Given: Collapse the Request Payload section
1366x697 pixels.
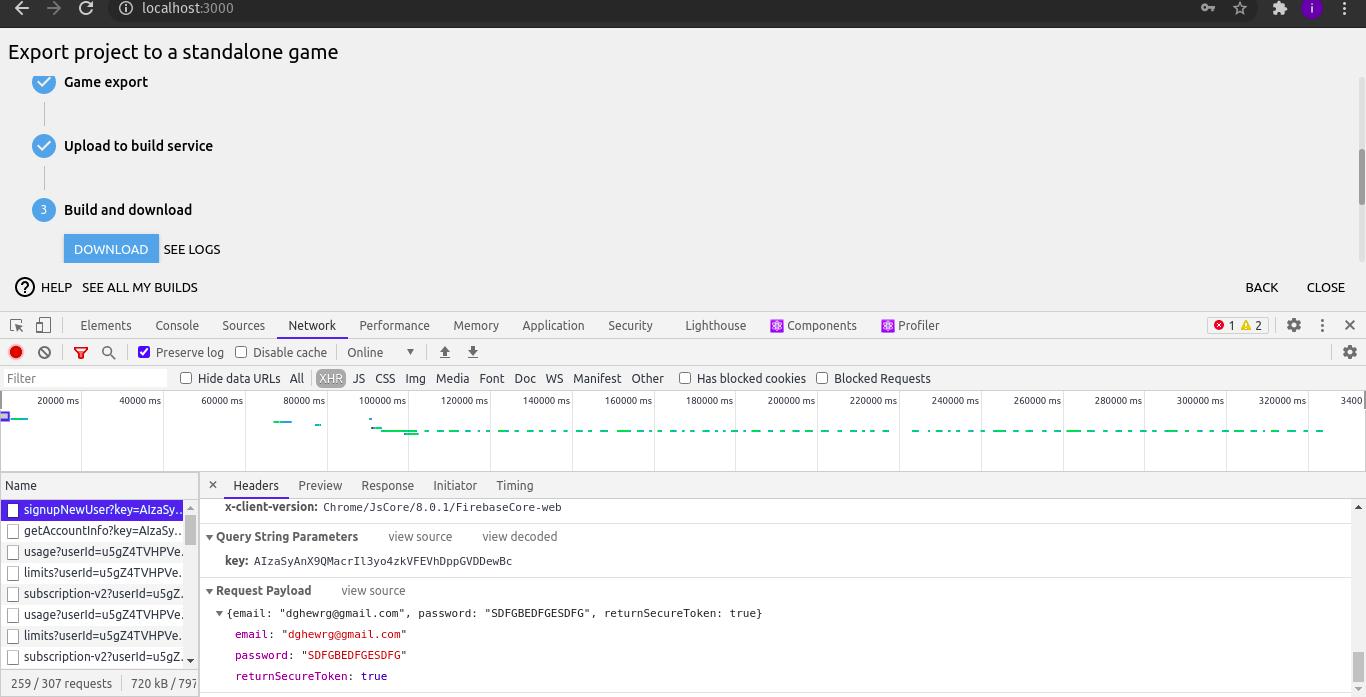Looking at the screenshot, I should pyautogui.click(x=208, y=590).
